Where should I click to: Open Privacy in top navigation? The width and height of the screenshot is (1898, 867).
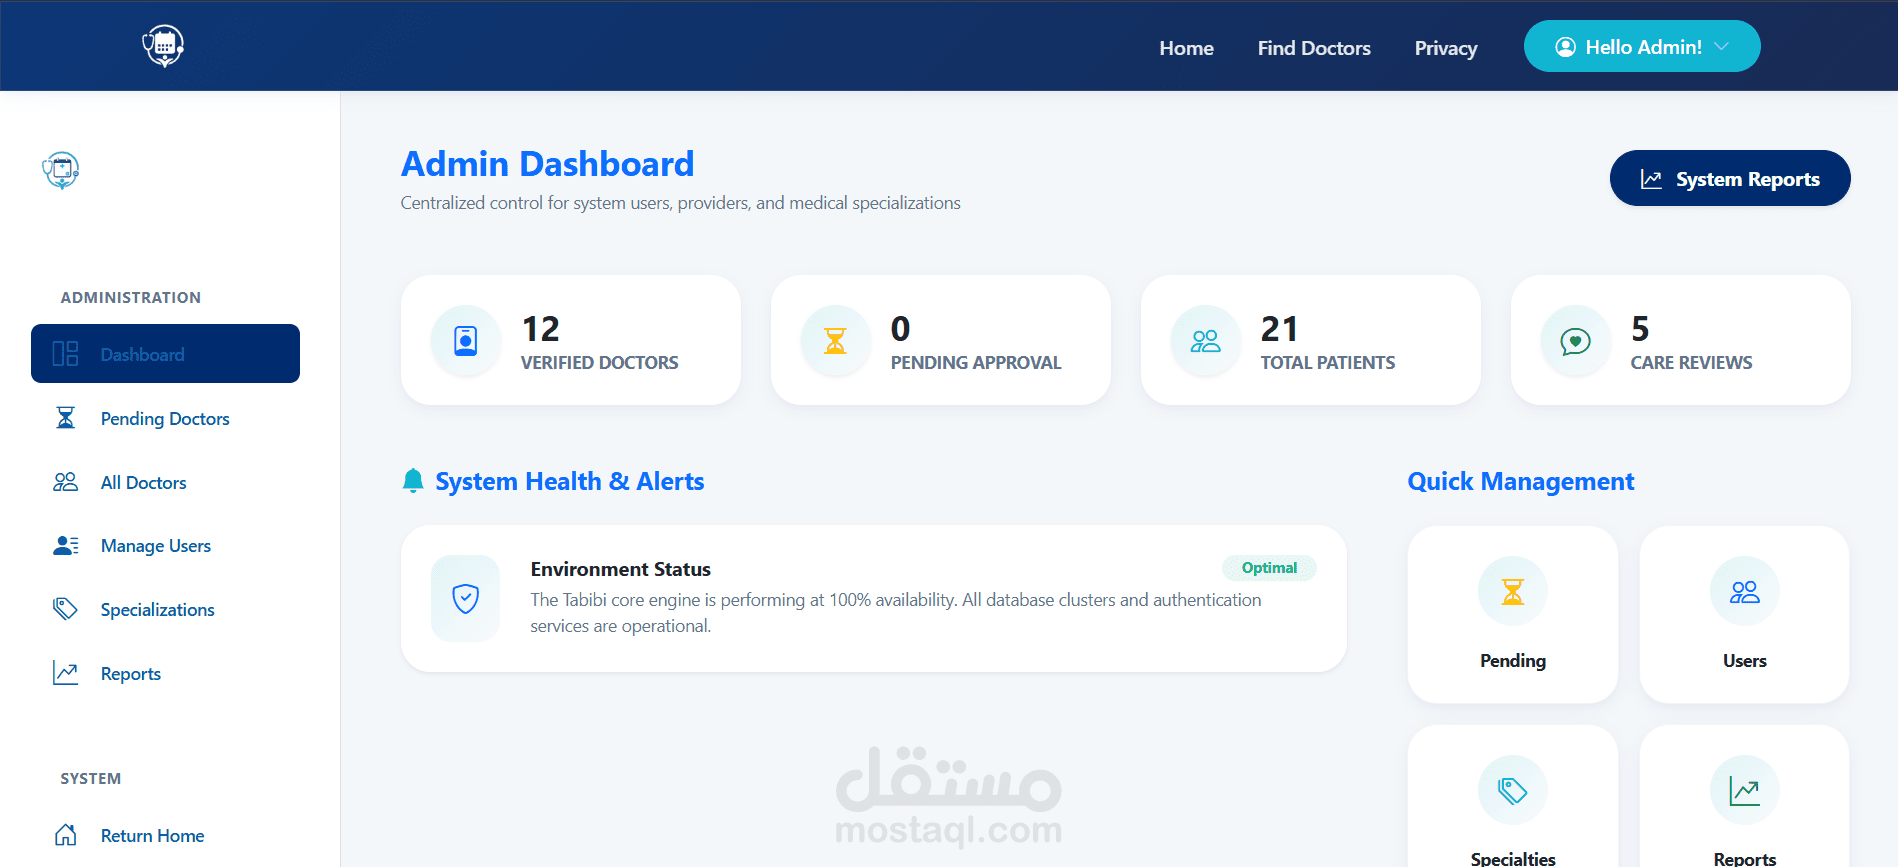click(x=1446, y=48)
